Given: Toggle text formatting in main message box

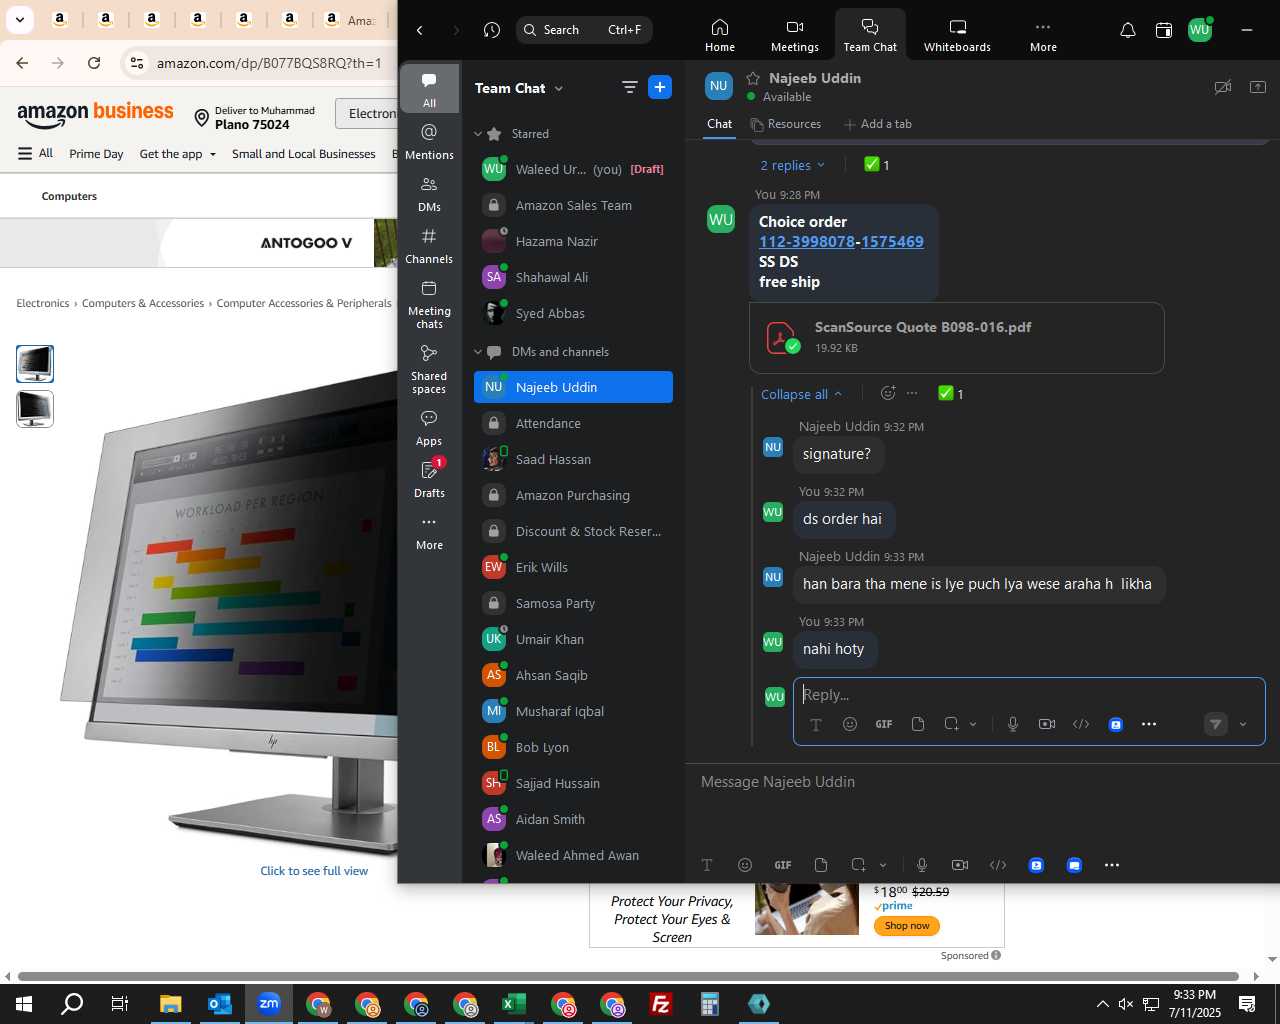Looking at the screenshot, I should tap(707, 865).
